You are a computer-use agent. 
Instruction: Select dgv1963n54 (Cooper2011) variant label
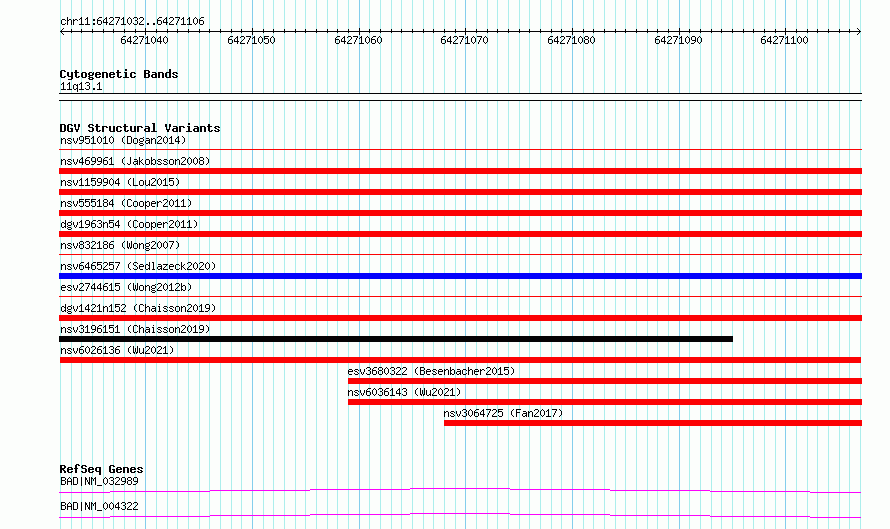pos(129,224)
